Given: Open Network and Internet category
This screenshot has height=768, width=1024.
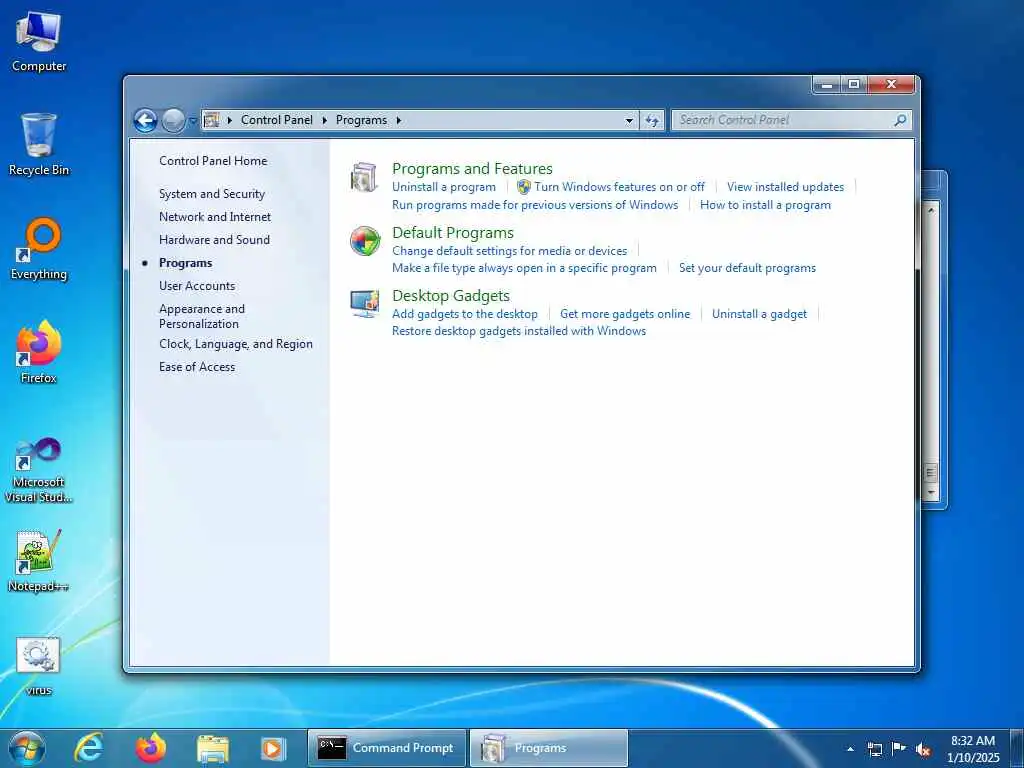Looking at the screenshot, I should 215,217.
